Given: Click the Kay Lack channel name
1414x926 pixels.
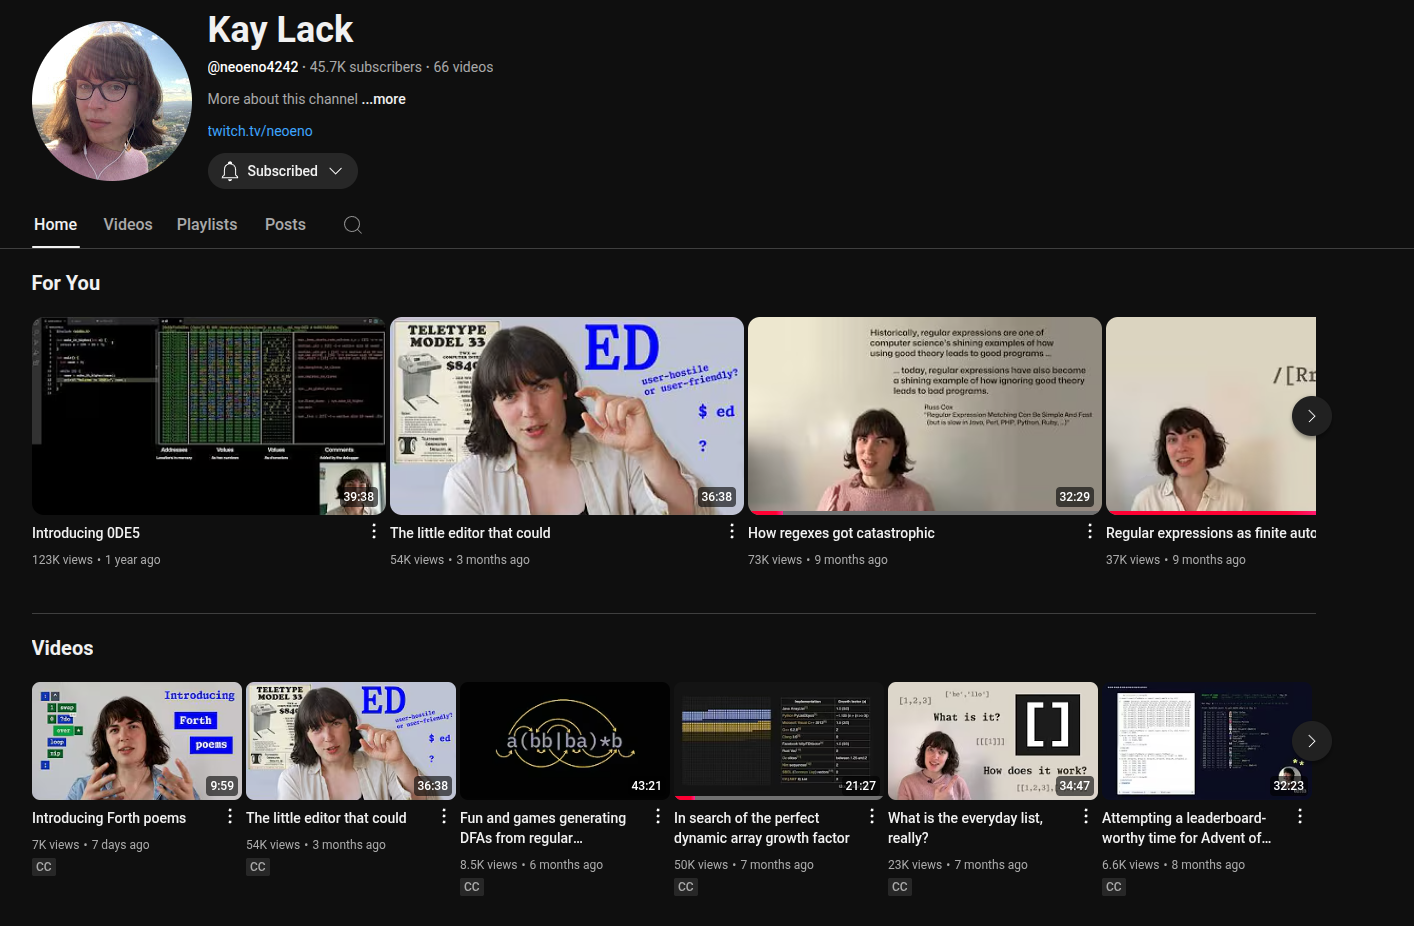Looking at the screenshot, I should [281, 30].
